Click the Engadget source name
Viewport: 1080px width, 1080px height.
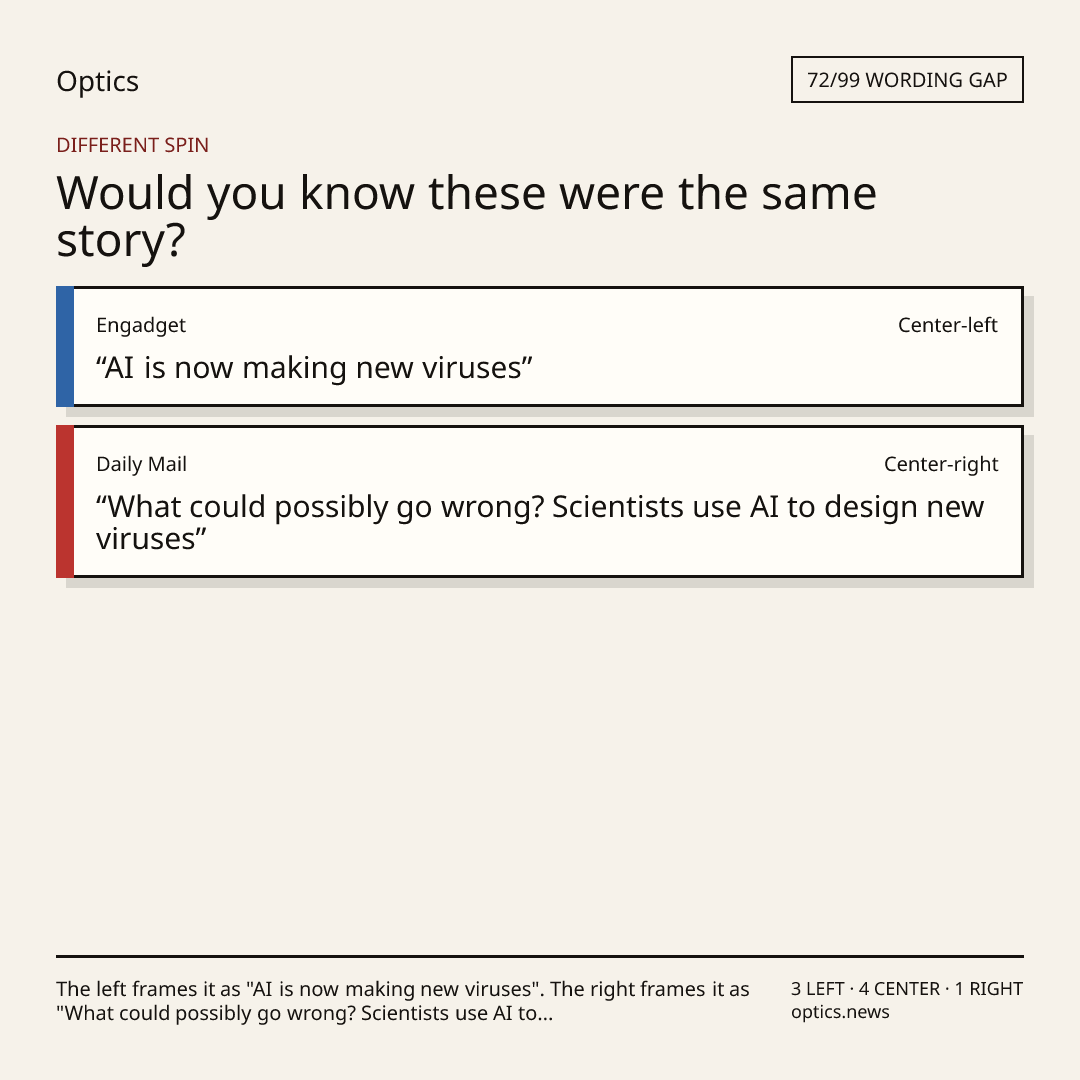pos(141,325)
